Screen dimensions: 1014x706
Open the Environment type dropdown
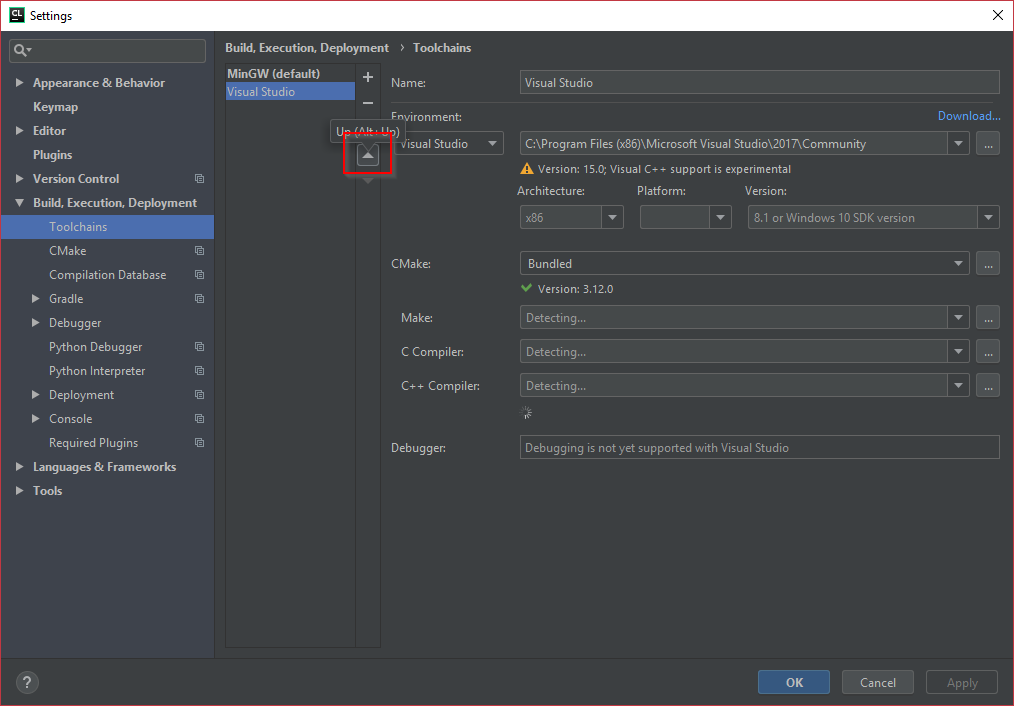pyautogui.click(x=492, y=144)
